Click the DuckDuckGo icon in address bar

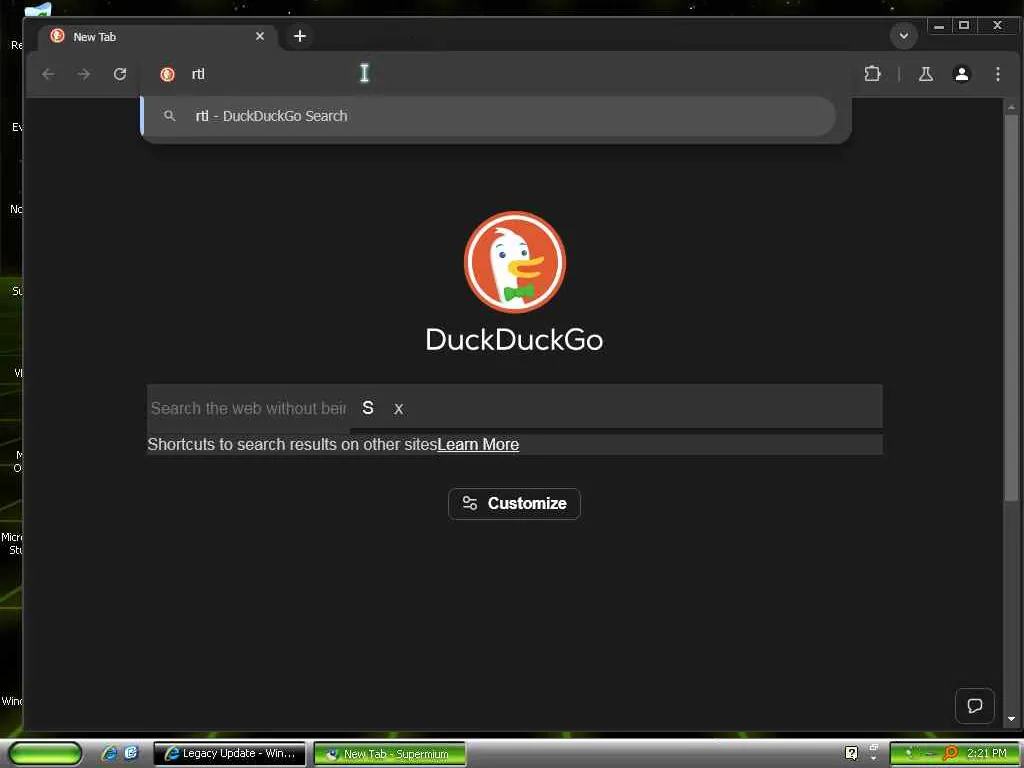pyautogui.click(x=167, y=74)
